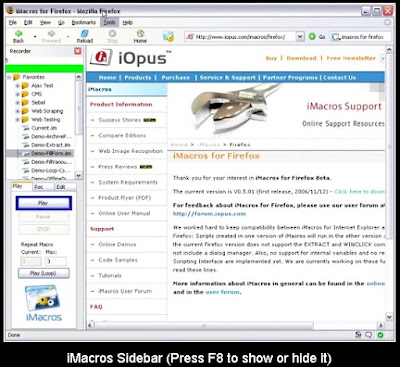Open the Tools menu

pos(109,22)
